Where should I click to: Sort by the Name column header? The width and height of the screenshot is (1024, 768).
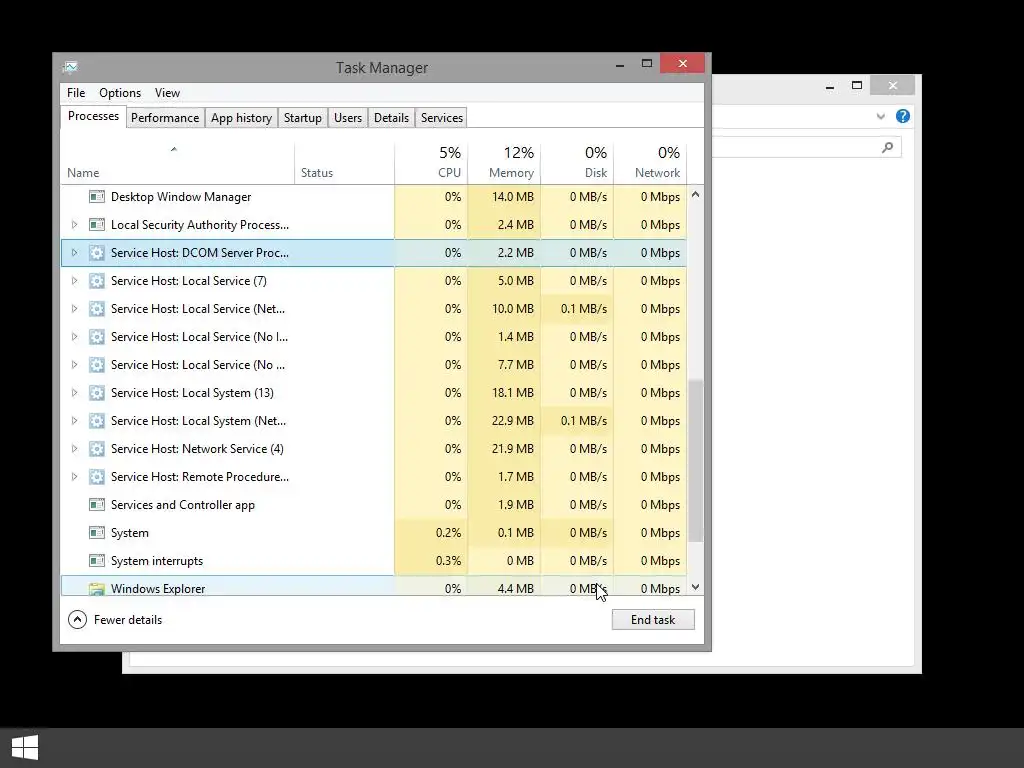click(x=177, y=161)
